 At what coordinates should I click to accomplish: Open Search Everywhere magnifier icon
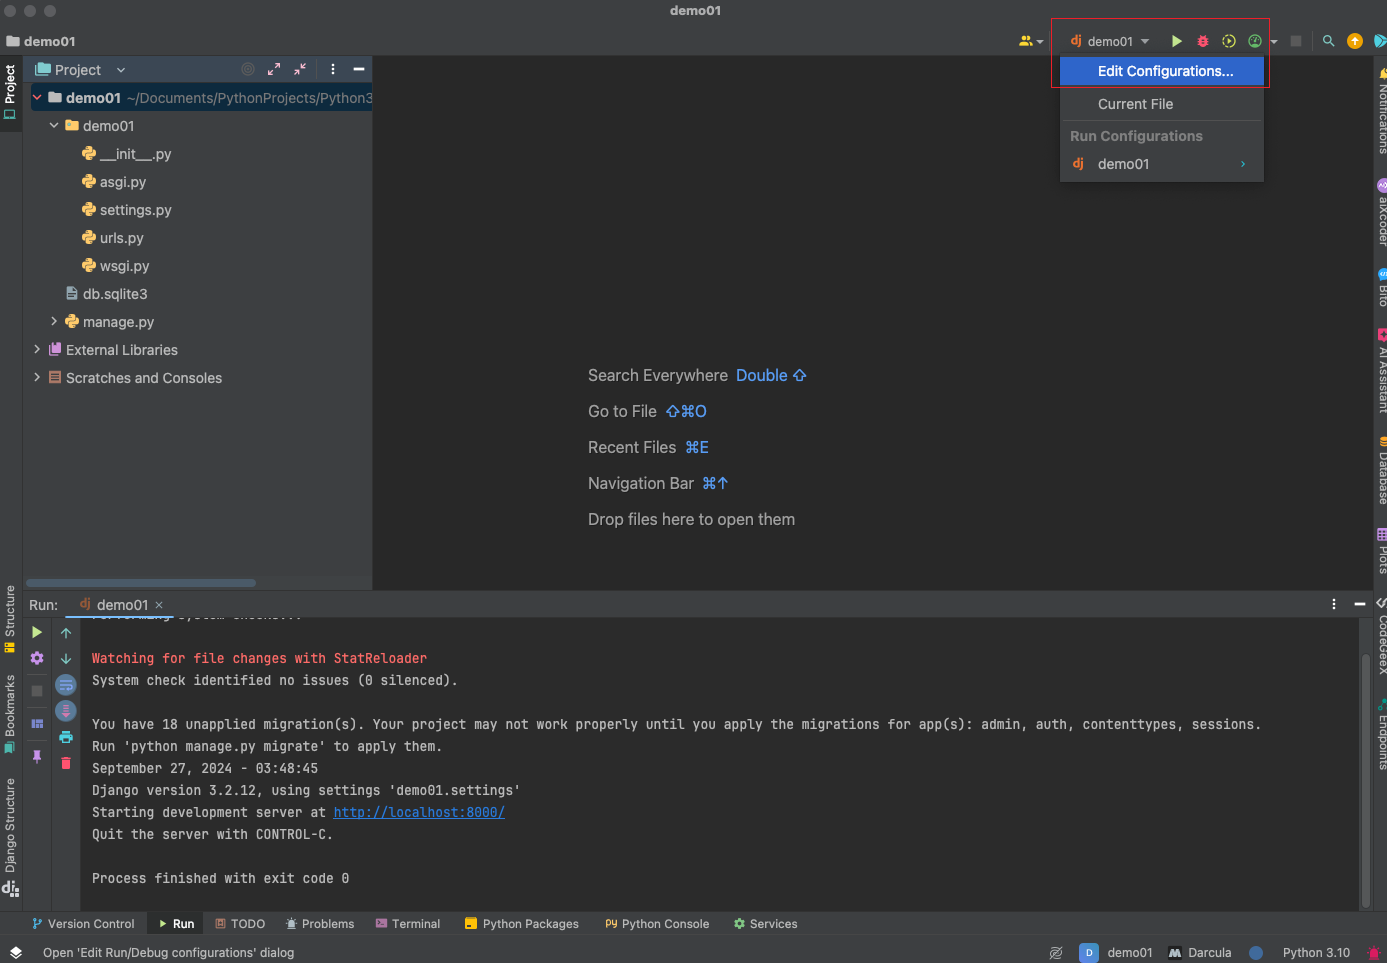[x=1328, y=41]
